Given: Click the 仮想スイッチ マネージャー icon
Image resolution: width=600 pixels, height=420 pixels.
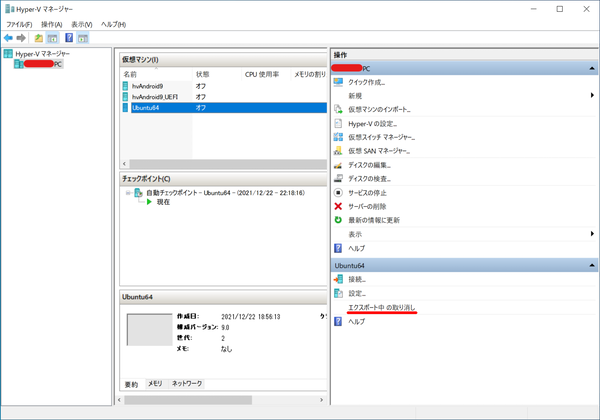Looking at the screenshot, I should (338, 137).
